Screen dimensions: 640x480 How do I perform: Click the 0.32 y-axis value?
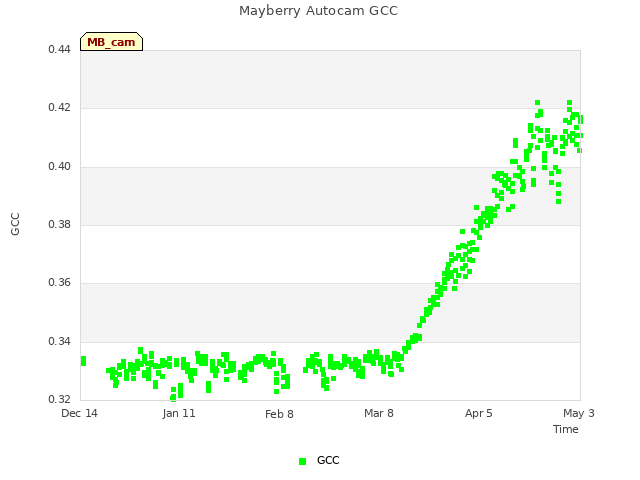click(x=59, y=399)
